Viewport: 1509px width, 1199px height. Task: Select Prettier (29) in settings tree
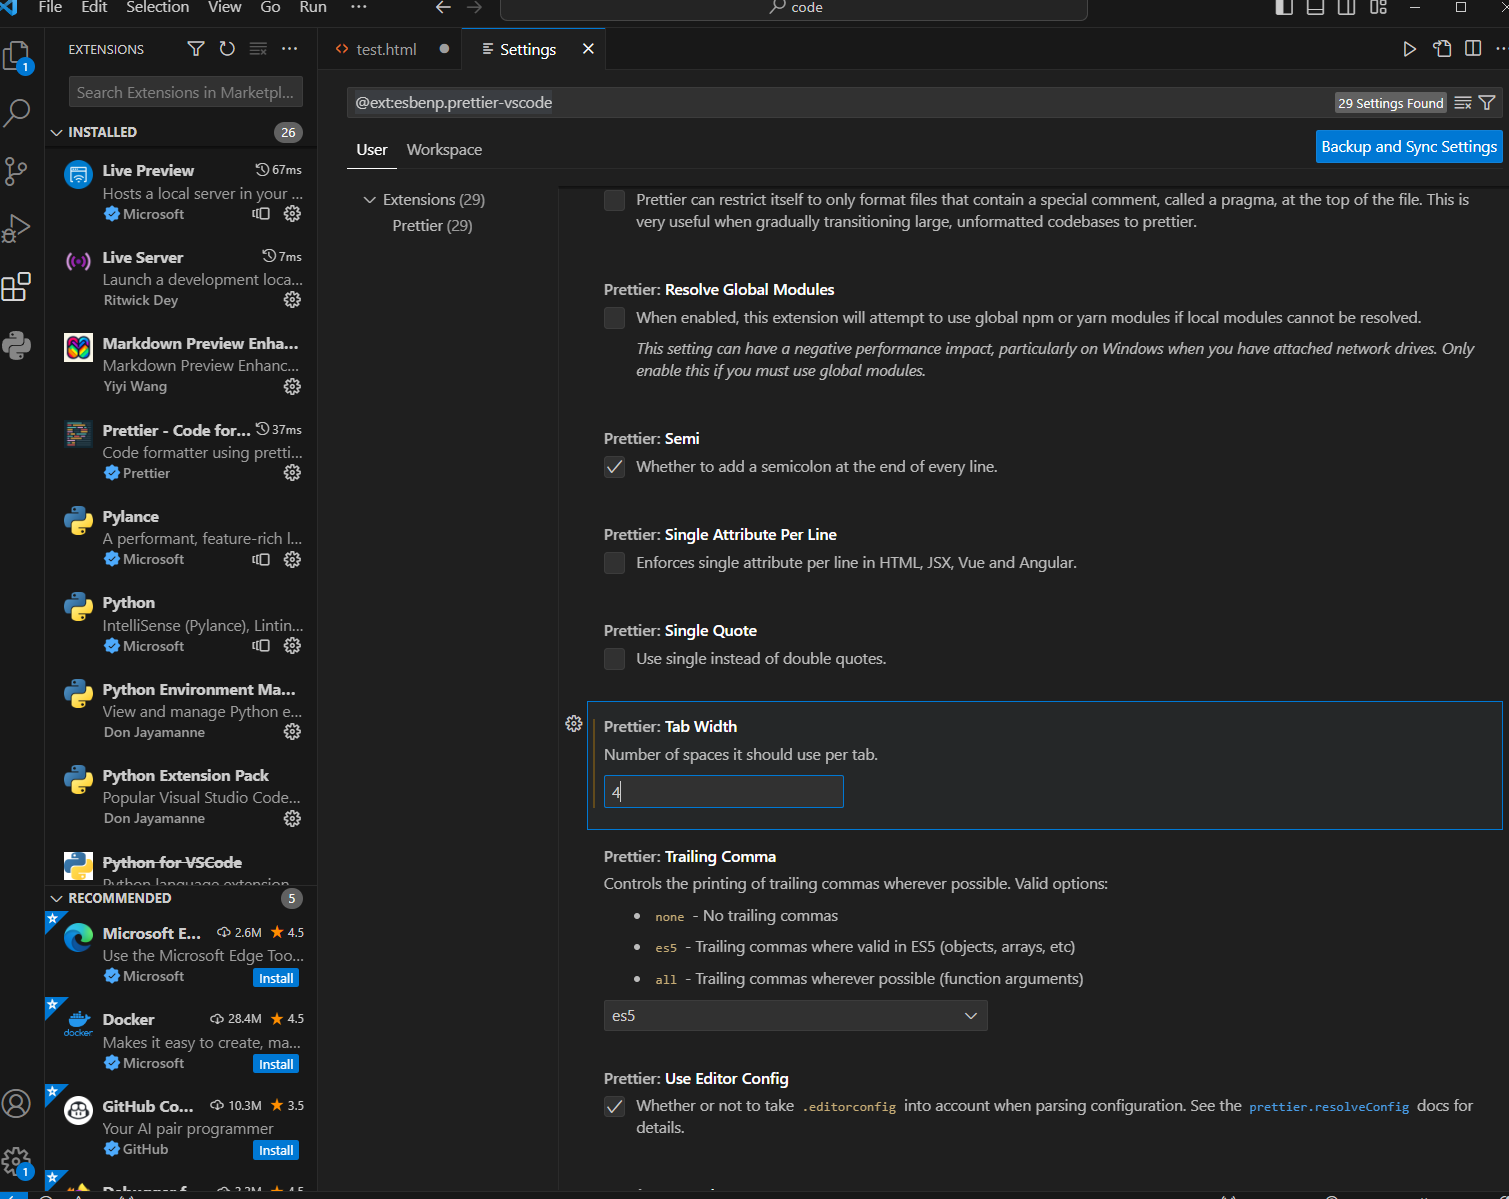433,226
